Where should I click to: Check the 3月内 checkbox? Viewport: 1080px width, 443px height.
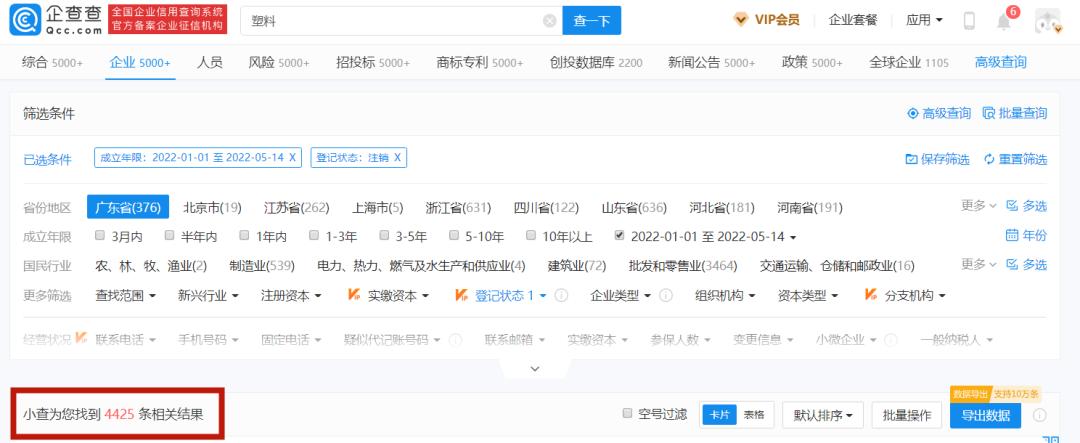[x=100, y=236]
